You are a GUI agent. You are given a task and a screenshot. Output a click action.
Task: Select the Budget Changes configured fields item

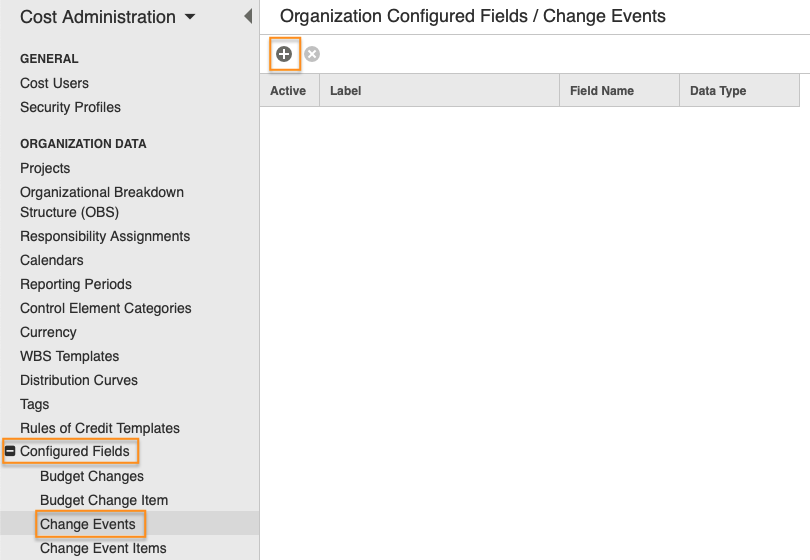point(92,476)
